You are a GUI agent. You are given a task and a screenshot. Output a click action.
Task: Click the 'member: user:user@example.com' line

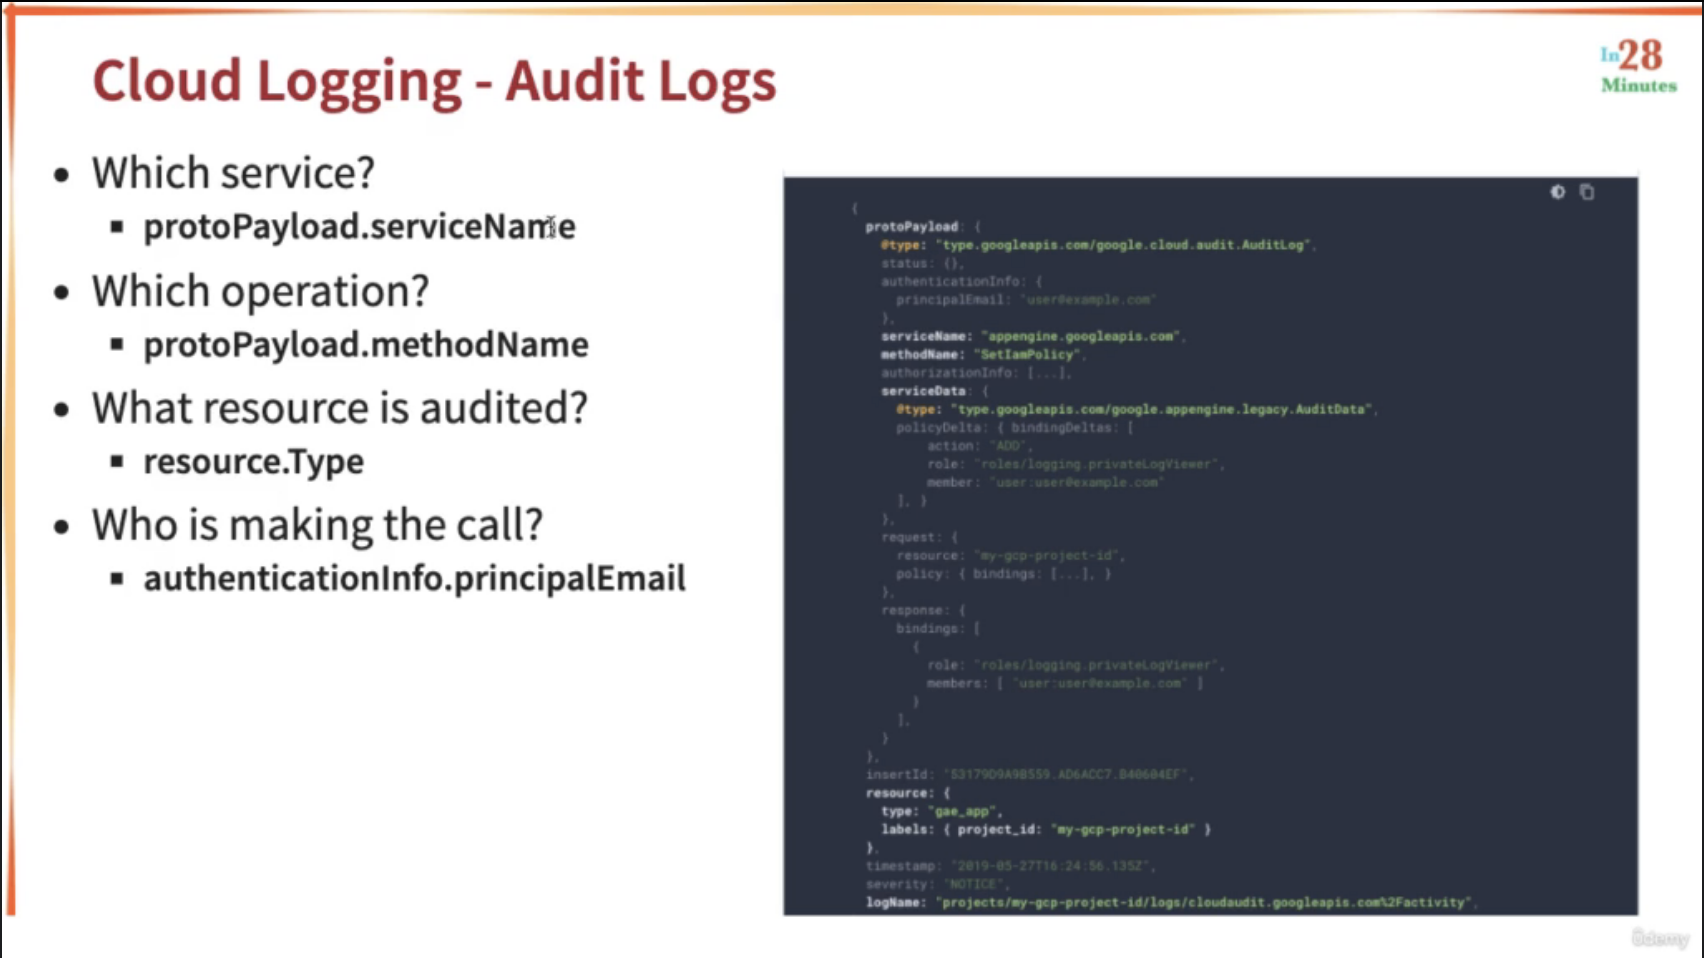point(1045,483)
